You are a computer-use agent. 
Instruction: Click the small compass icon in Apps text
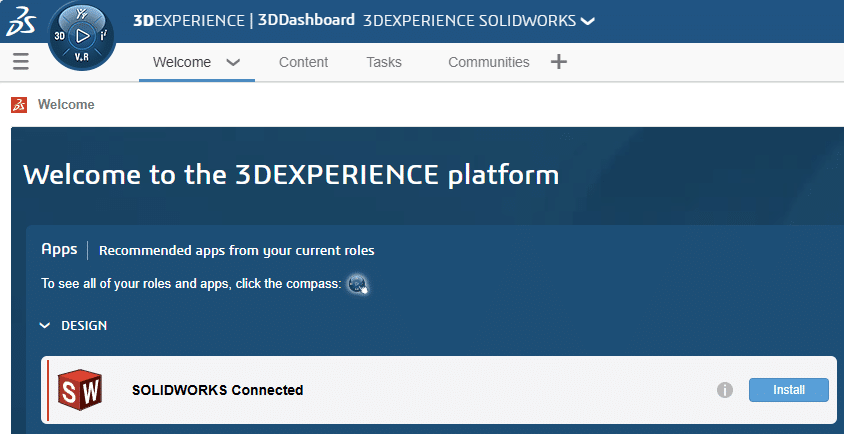357,284
